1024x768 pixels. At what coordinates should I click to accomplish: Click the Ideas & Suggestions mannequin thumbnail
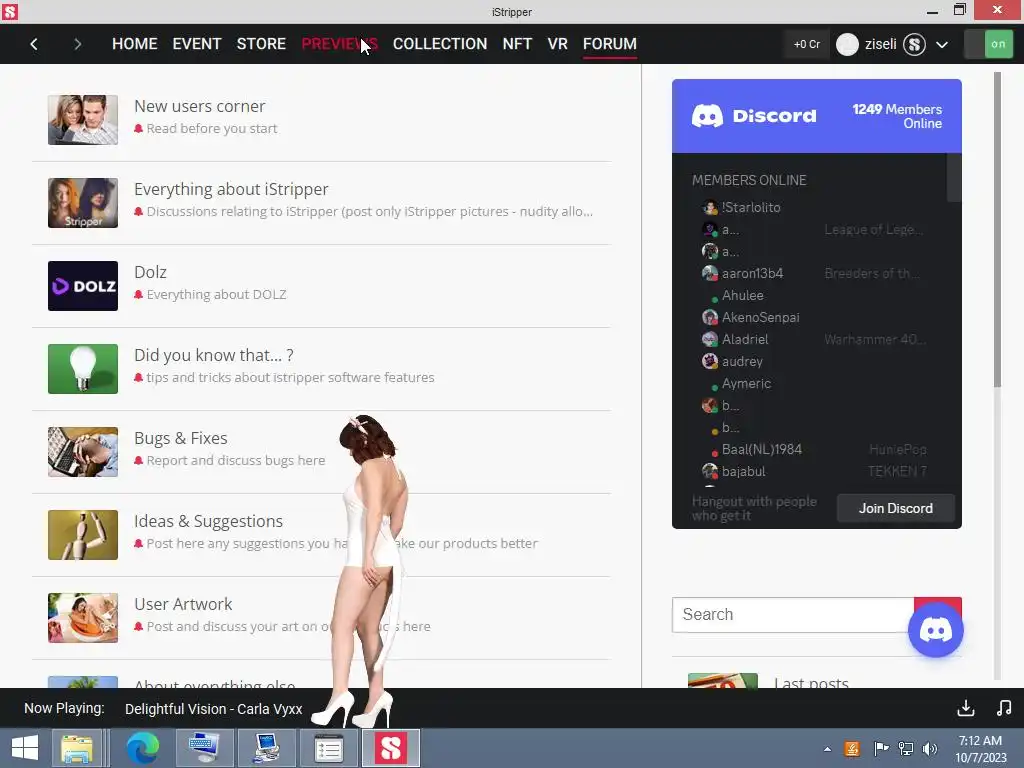83,535
